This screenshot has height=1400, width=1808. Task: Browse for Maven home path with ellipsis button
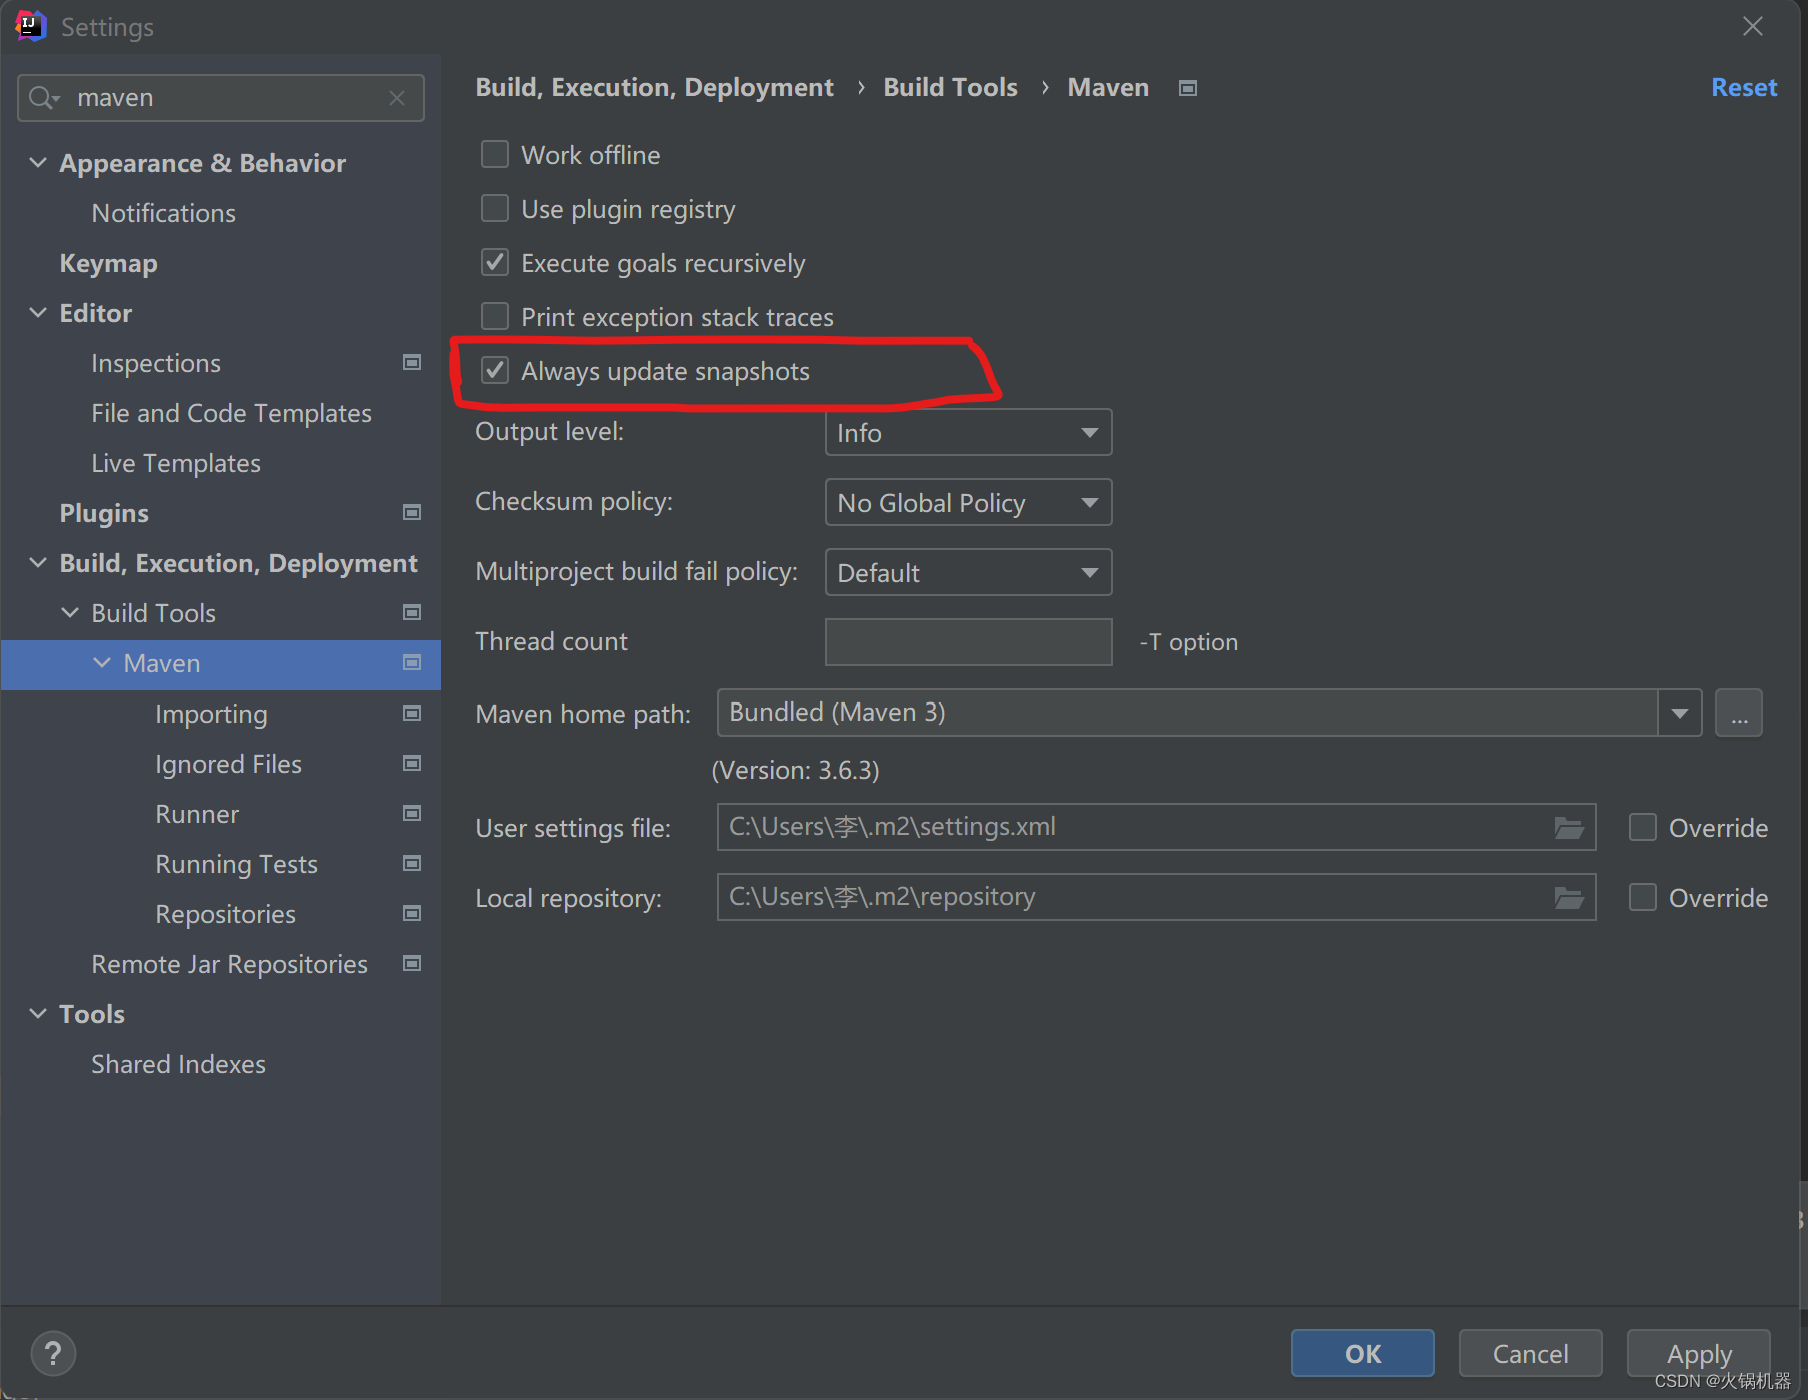coord(1739,713)
